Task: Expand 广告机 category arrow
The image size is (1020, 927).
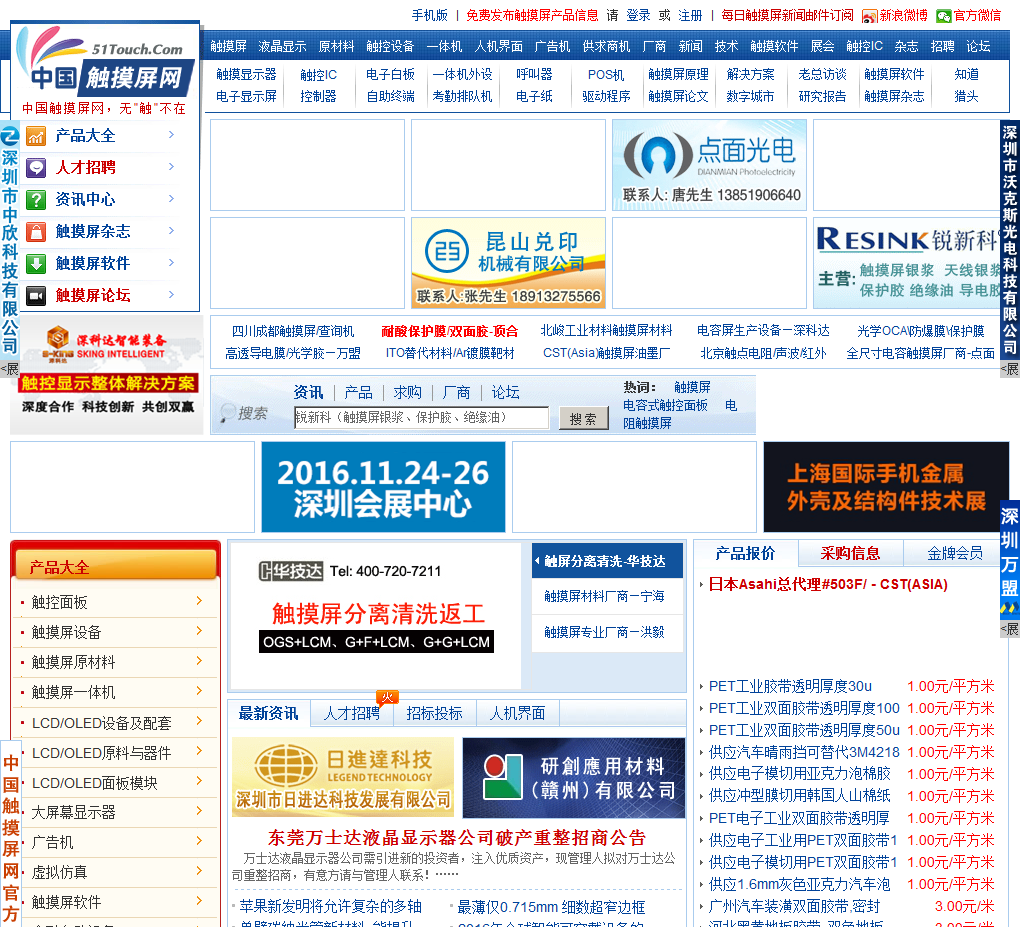Action: 200,841
